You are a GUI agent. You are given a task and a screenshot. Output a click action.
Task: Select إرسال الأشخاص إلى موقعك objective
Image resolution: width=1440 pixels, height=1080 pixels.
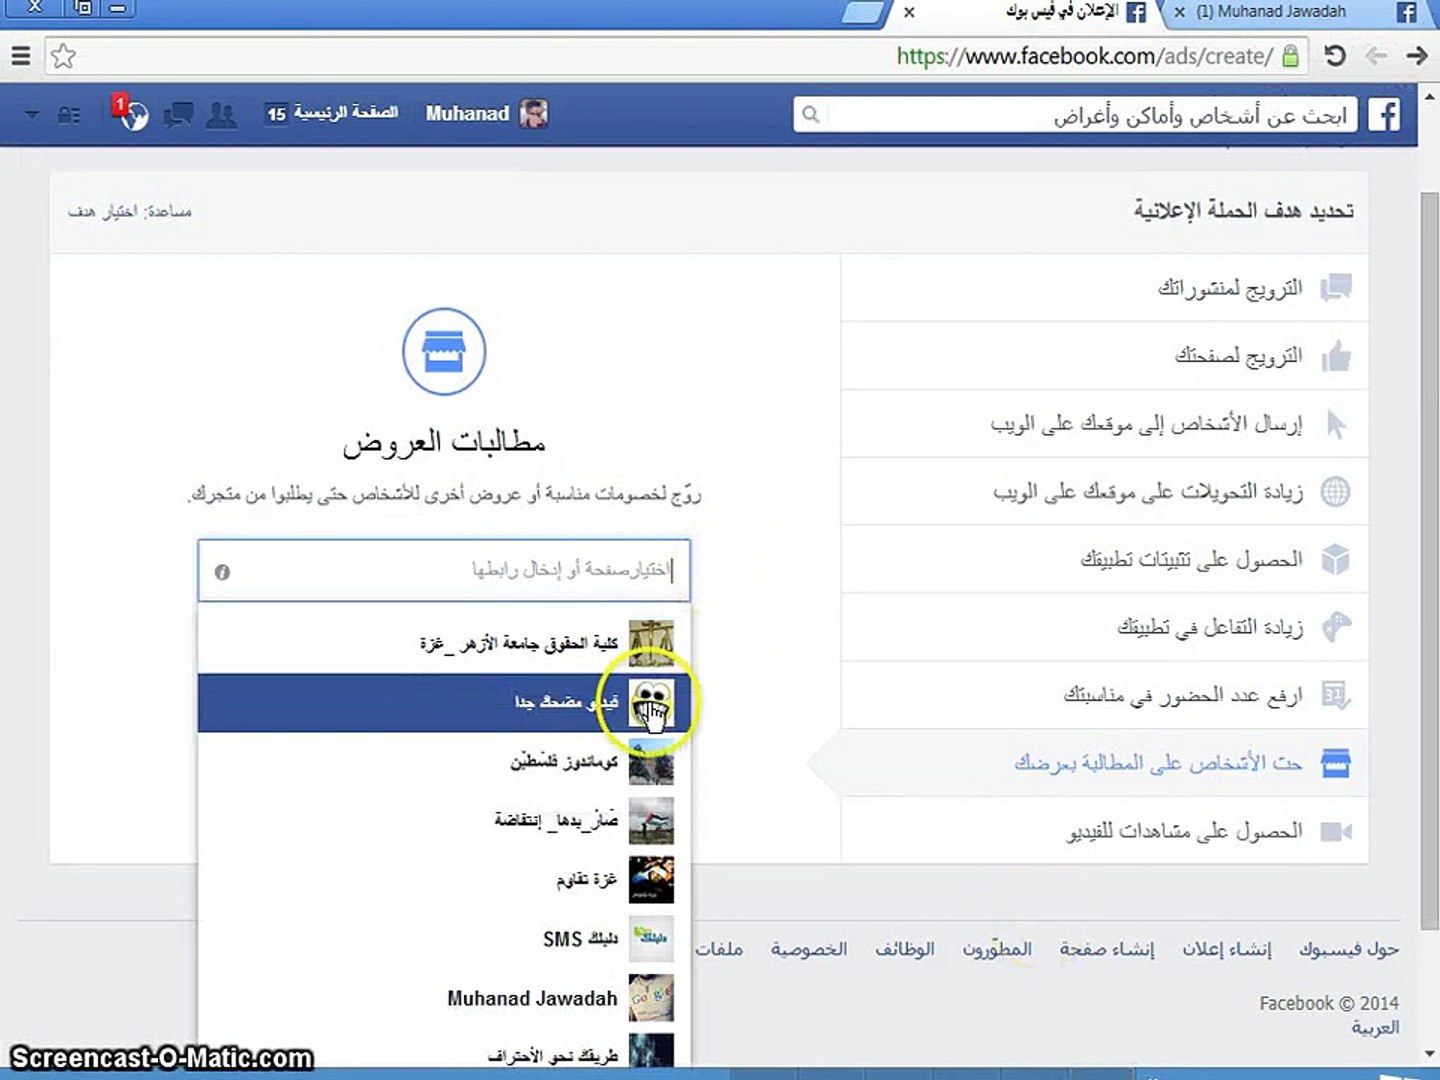pos(1105,424)
